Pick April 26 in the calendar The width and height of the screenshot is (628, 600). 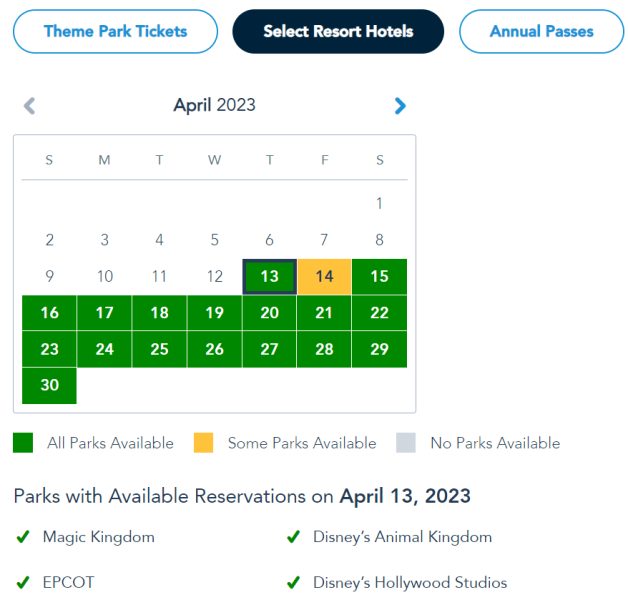point(214,349)
